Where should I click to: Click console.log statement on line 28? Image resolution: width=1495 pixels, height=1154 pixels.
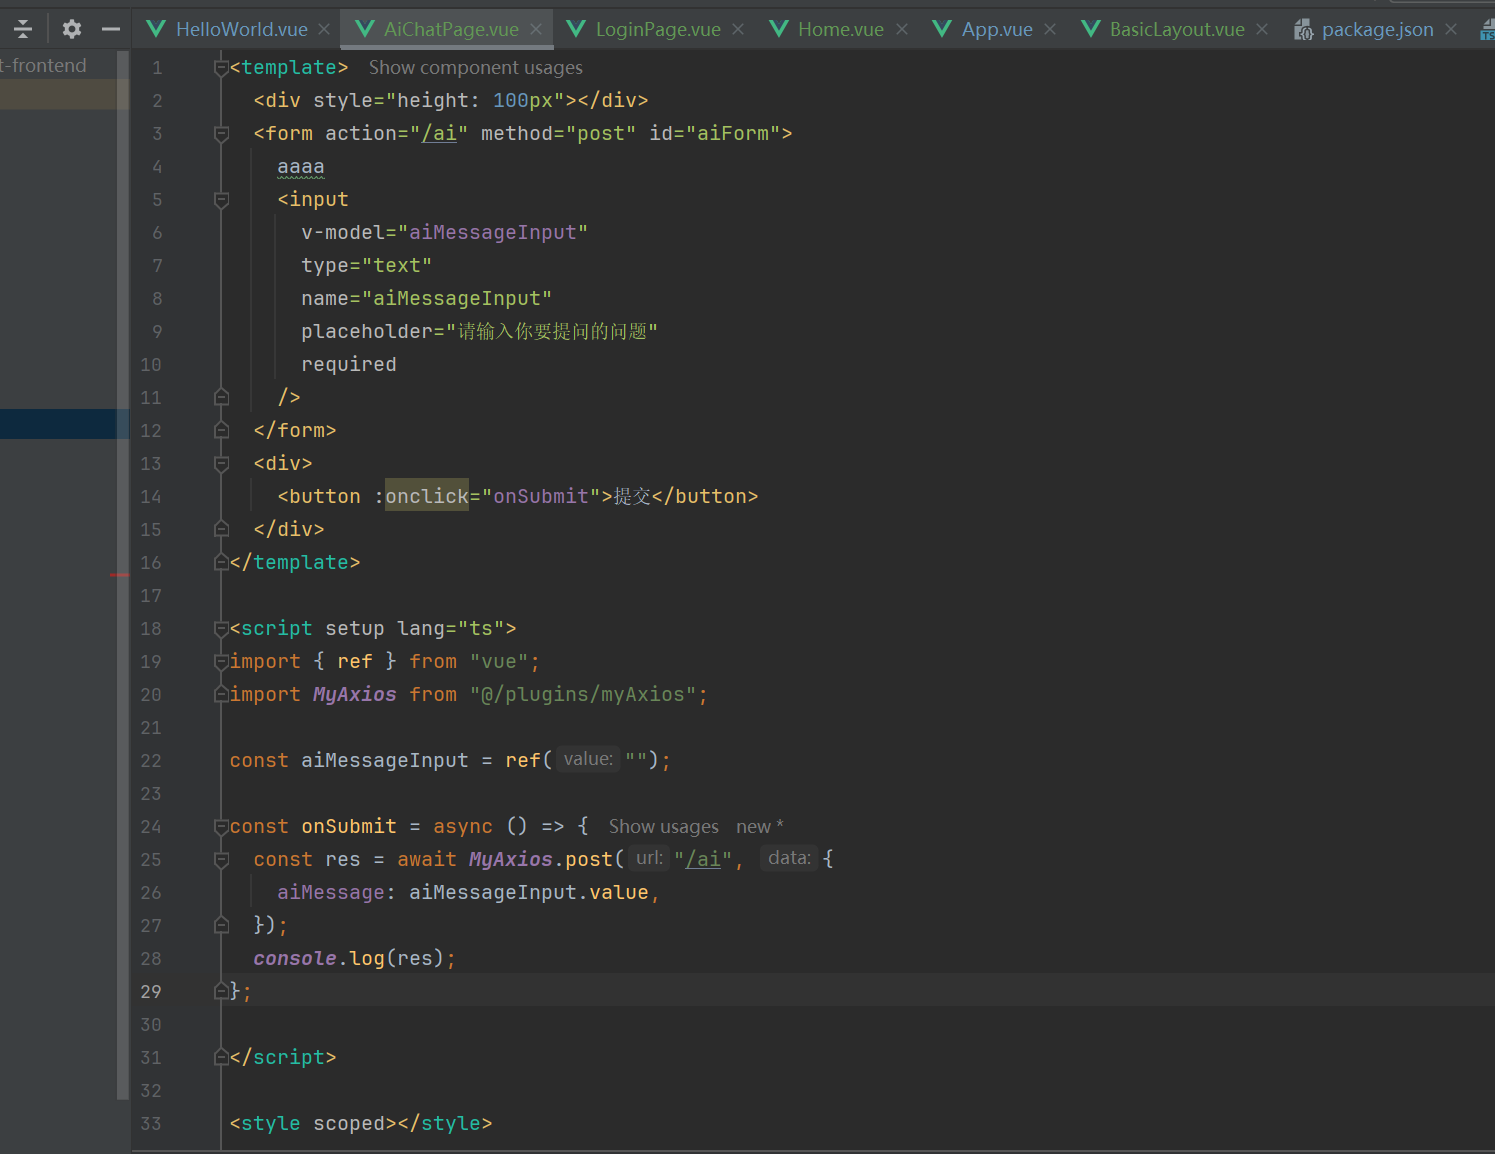click(354, 959)
